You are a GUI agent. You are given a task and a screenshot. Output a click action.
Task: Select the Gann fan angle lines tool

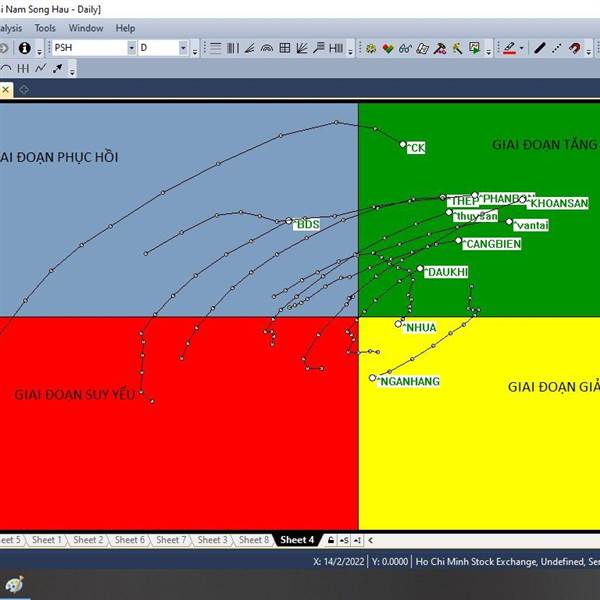pyautogui.click(x=250, y=48)
